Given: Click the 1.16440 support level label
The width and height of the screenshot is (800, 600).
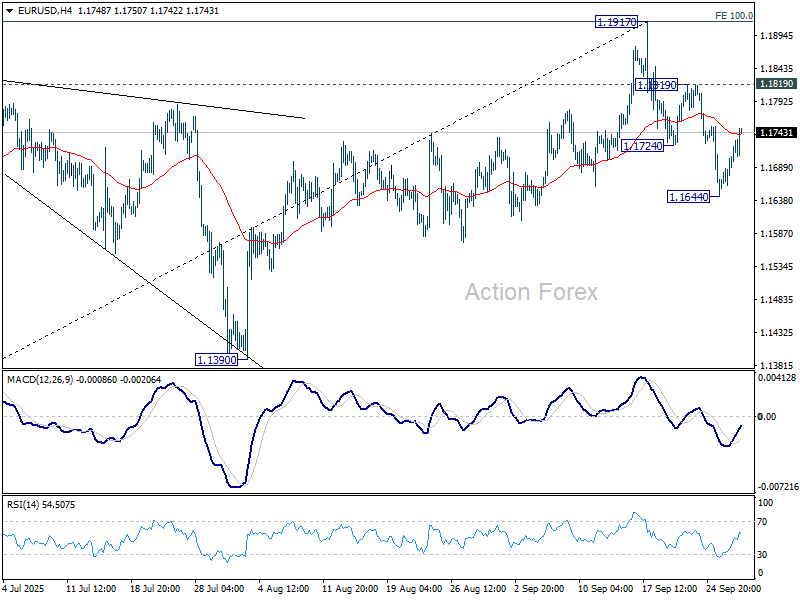Looking at the screenshot, I should click(688, 197).
